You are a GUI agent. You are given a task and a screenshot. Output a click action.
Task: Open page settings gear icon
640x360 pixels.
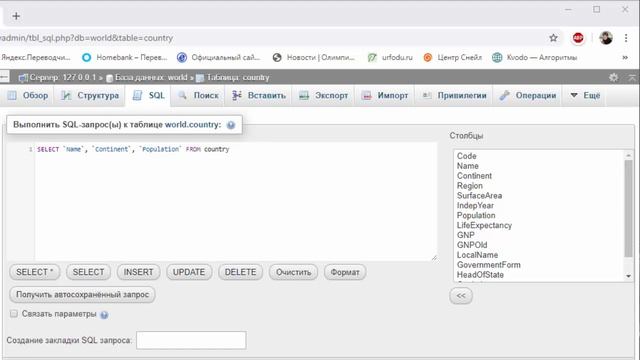click(x=613, y=78)
